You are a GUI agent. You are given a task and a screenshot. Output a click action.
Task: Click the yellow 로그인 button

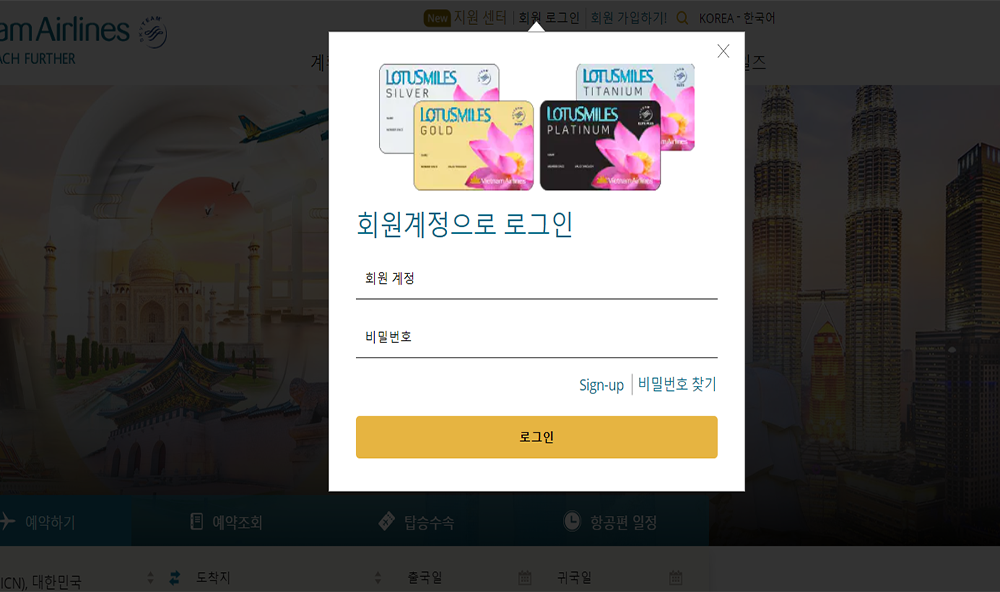point(536,437)
